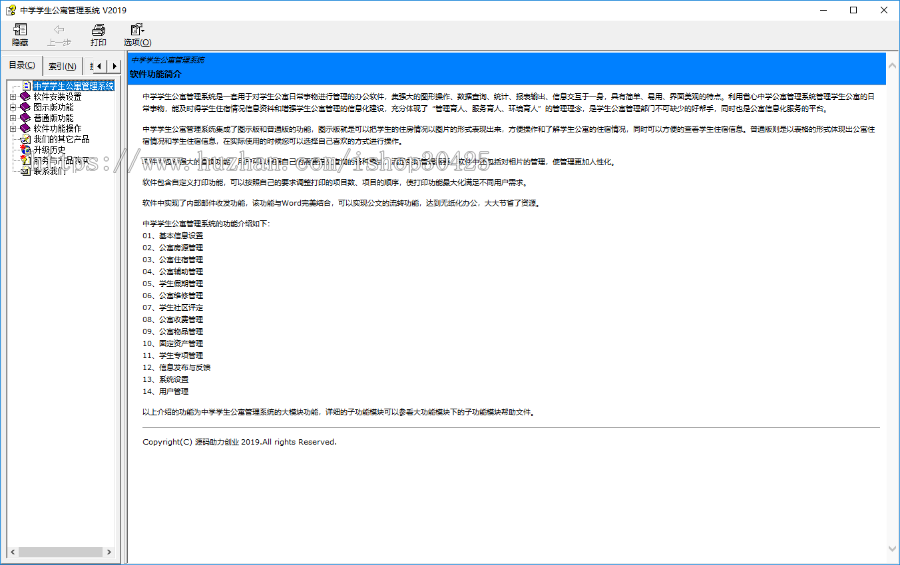Click the page icon beside 中学学生公寓管理系统
Image resolution: width=900 pixels, height=565 pixels.
click(26, 86)
